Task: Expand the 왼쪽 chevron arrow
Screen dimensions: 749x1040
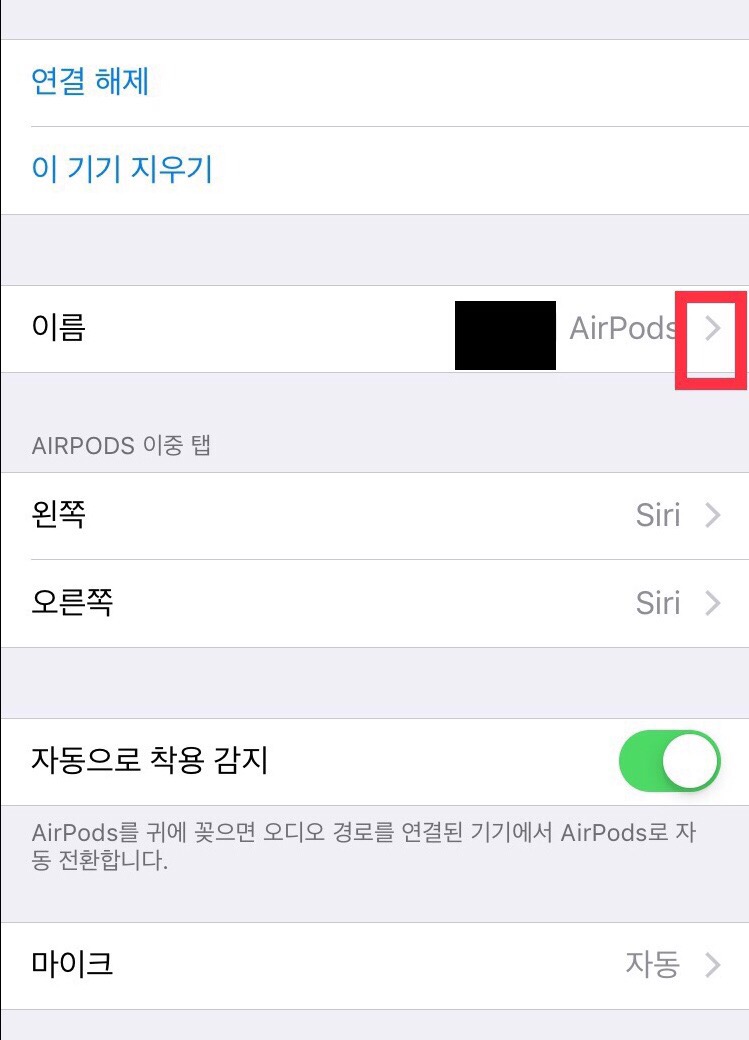Action: click(x=713, y=515)
